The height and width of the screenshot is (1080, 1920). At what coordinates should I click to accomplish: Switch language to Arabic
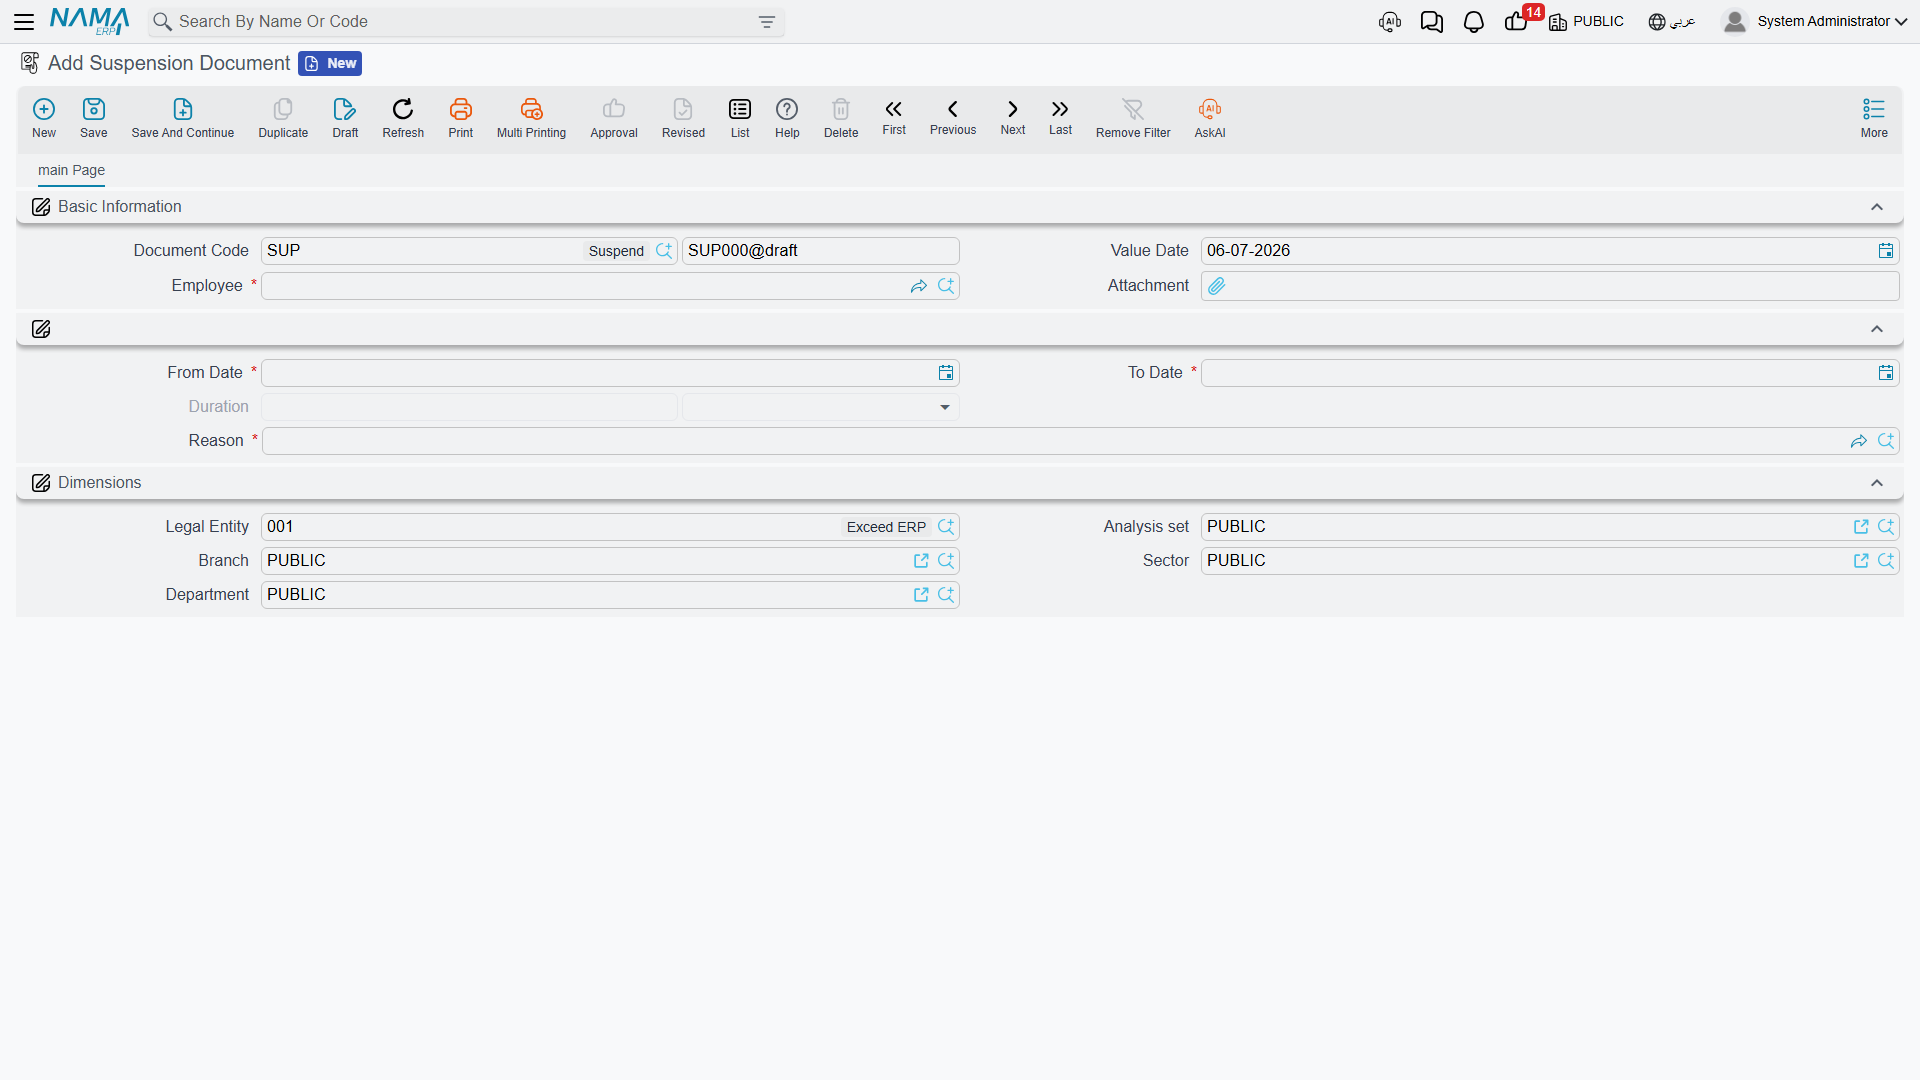pyautogui.click(x=1671, y=22)
